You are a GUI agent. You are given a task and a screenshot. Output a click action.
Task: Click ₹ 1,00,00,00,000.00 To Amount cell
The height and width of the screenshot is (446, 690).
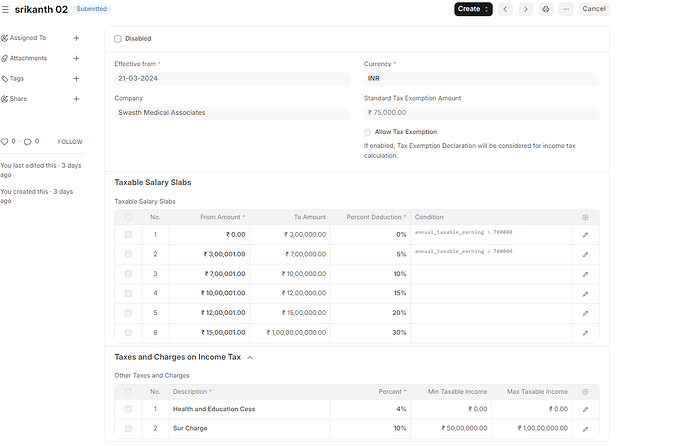pos(290,333)
